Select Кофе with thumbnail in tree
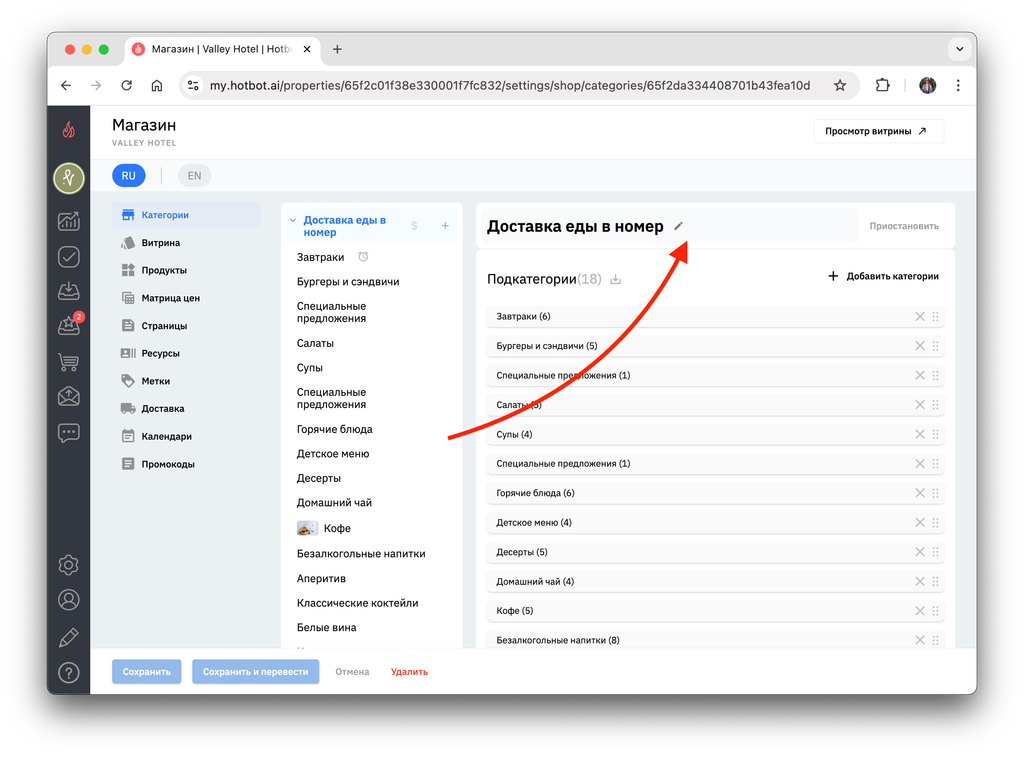 click(x=324, y=528)
